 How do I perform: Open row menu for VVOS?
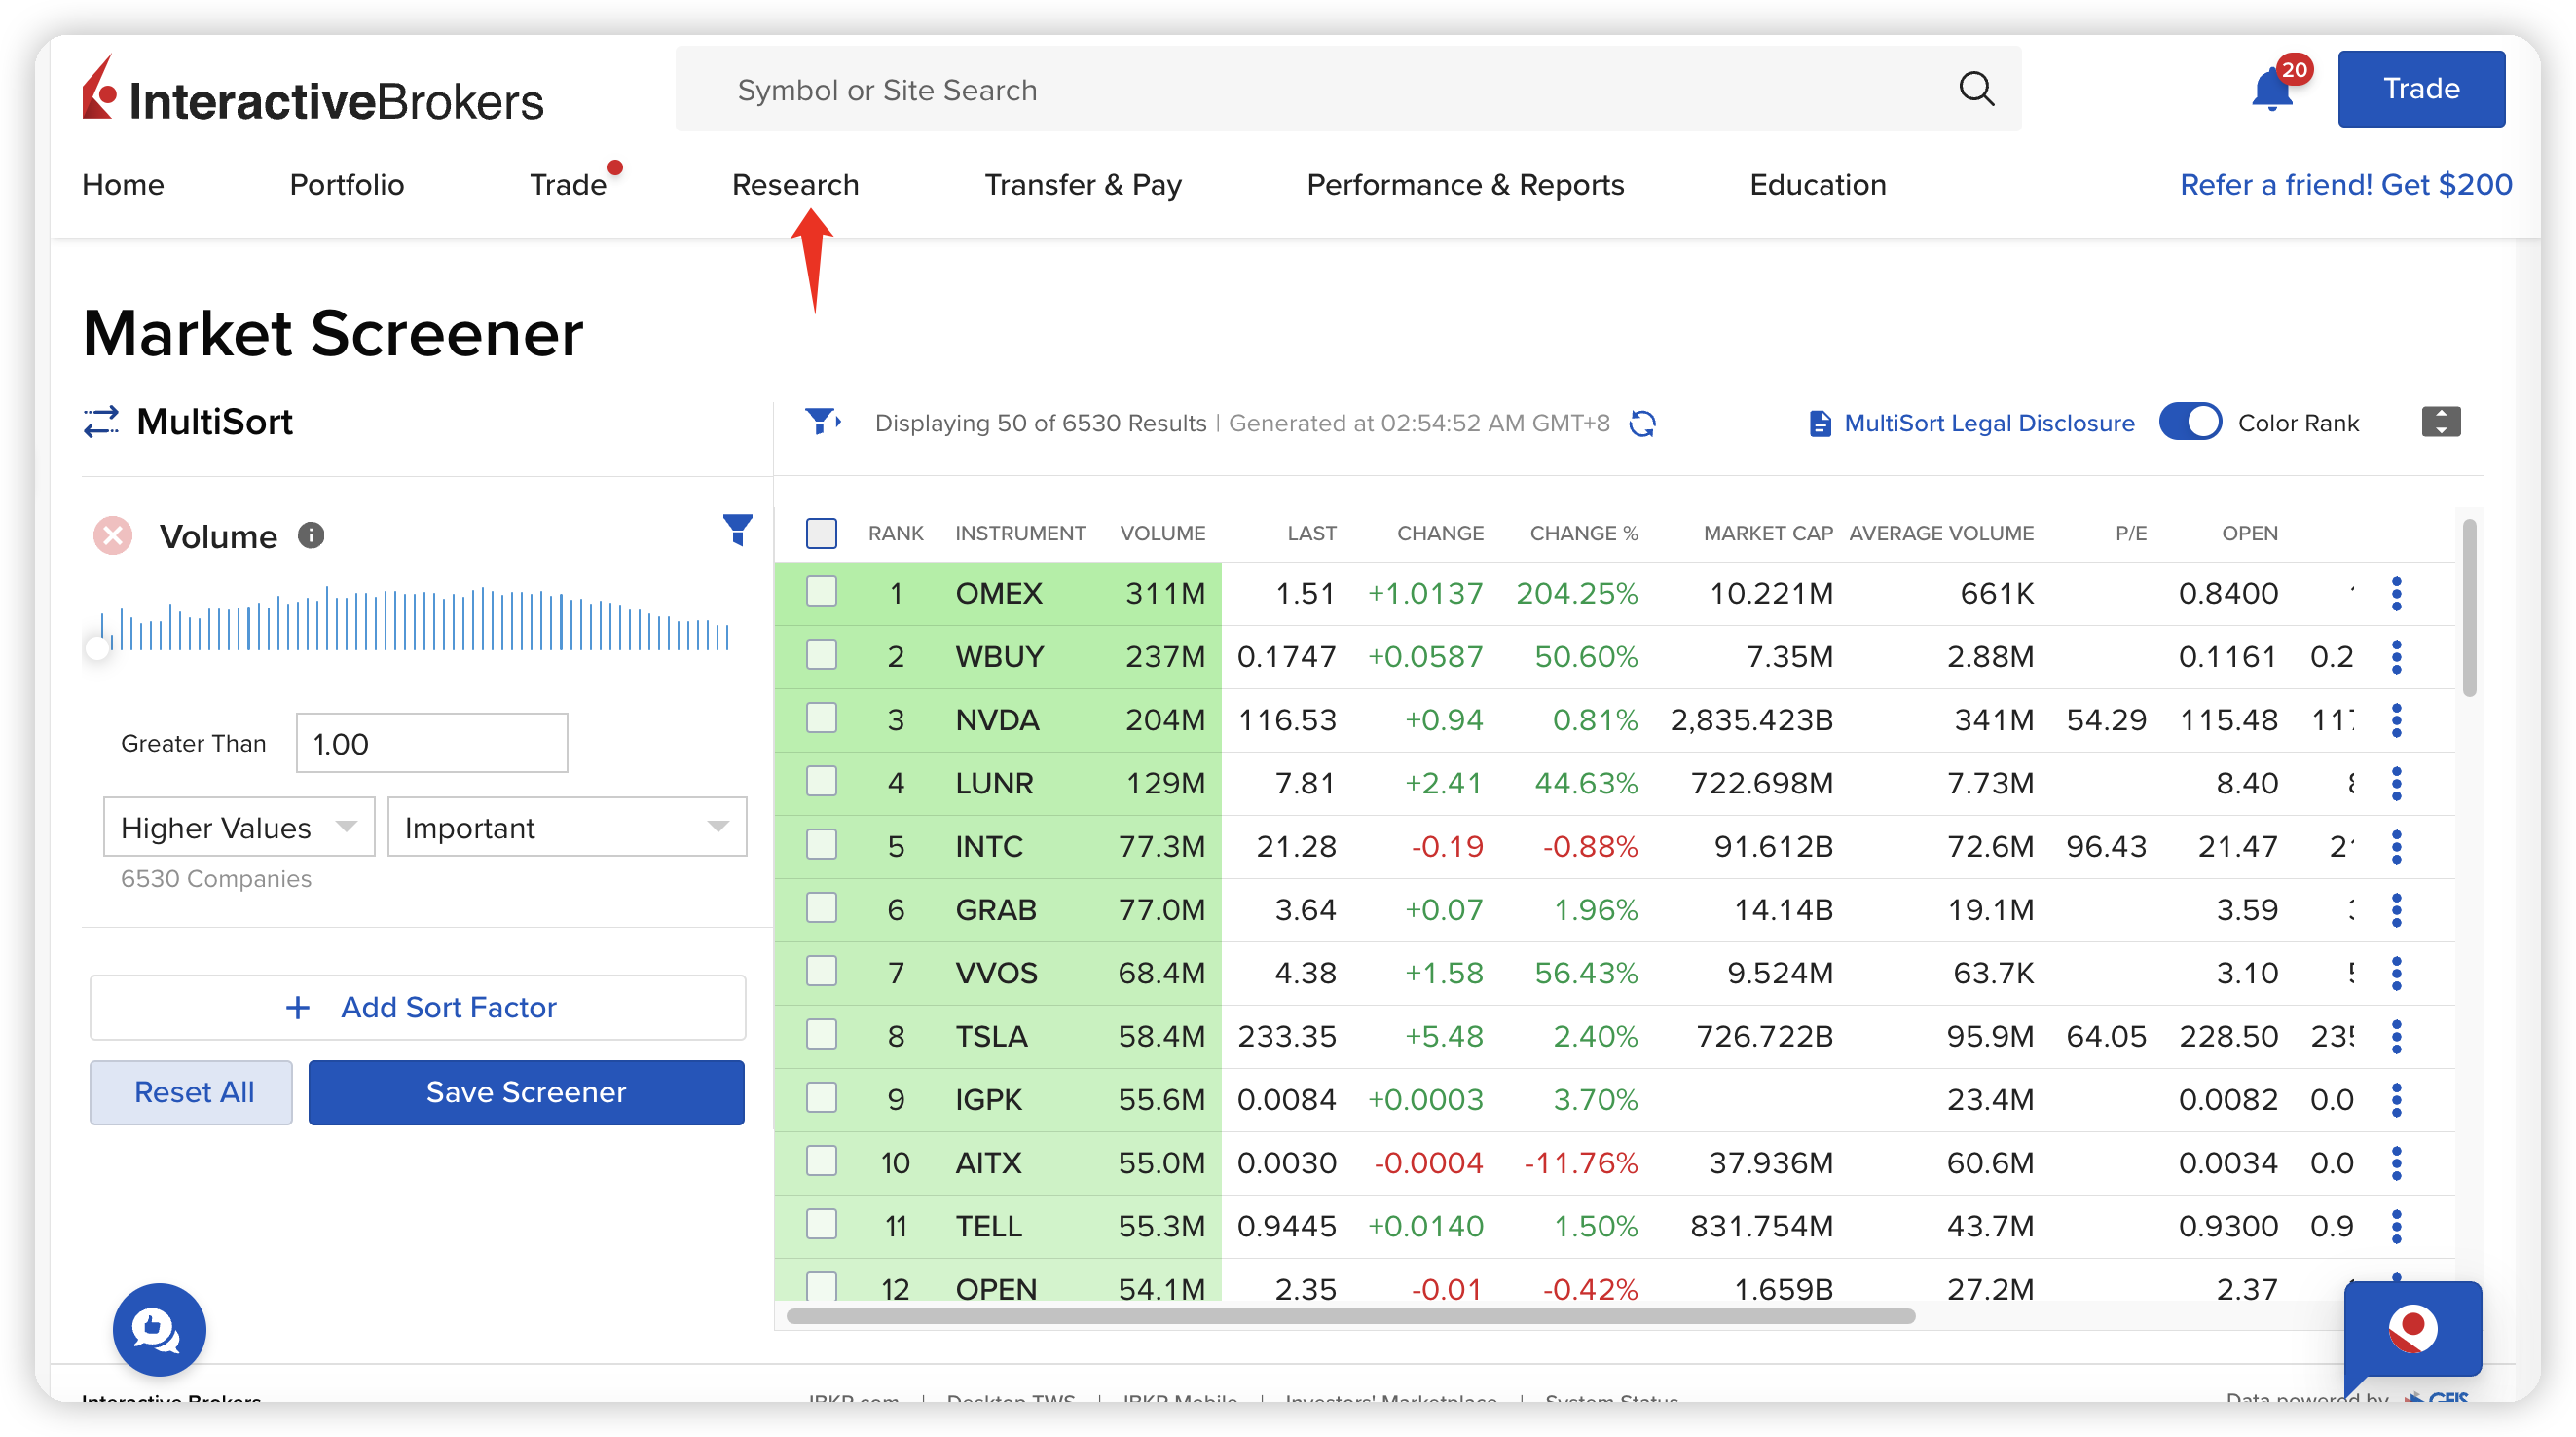click(2396, 973)
